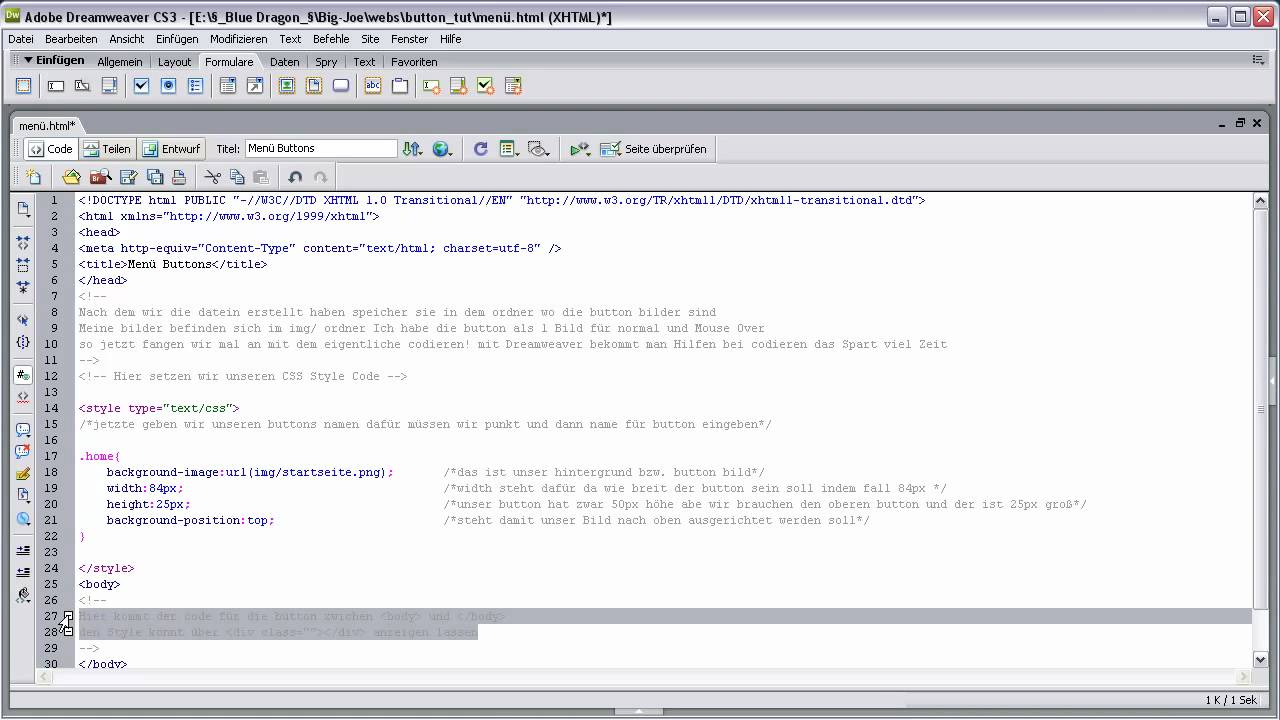This screenshot has height=720, width=1280.
Task: Click the Balance braces icon in coding toolbar
Action: pyautogui.click(x=23, y=342)
